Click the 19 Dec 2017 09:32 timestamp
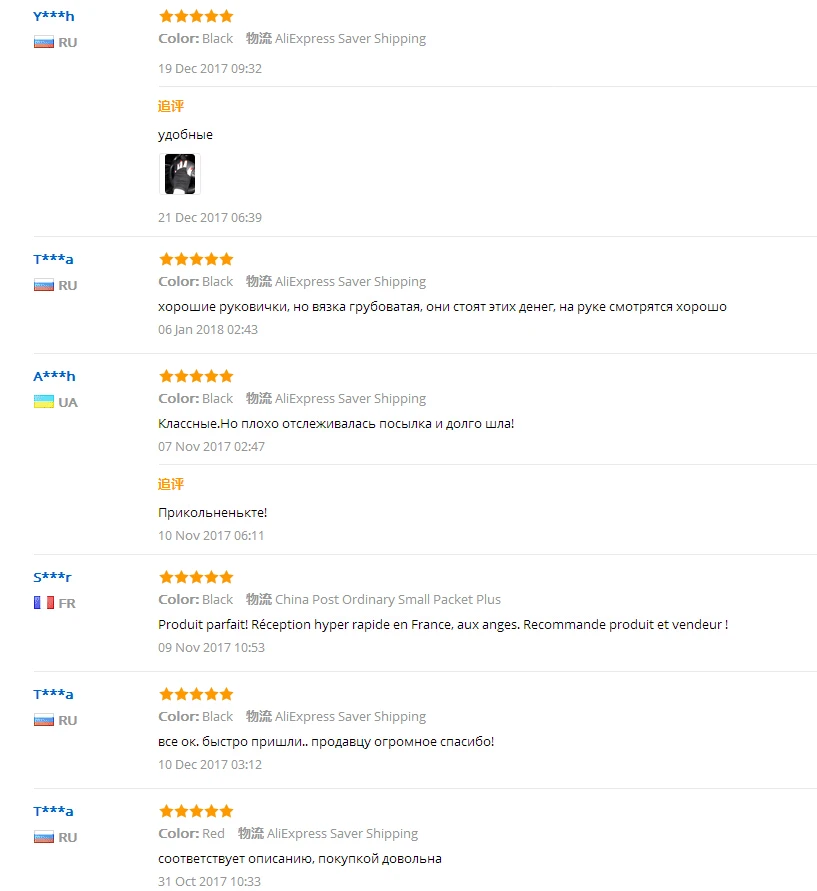 tap(210, 68)
